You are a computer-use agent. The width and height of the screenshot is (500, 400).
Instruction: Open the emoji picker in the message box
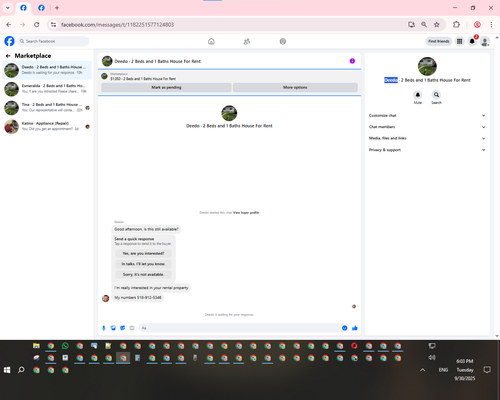click(x=345, y=328)
